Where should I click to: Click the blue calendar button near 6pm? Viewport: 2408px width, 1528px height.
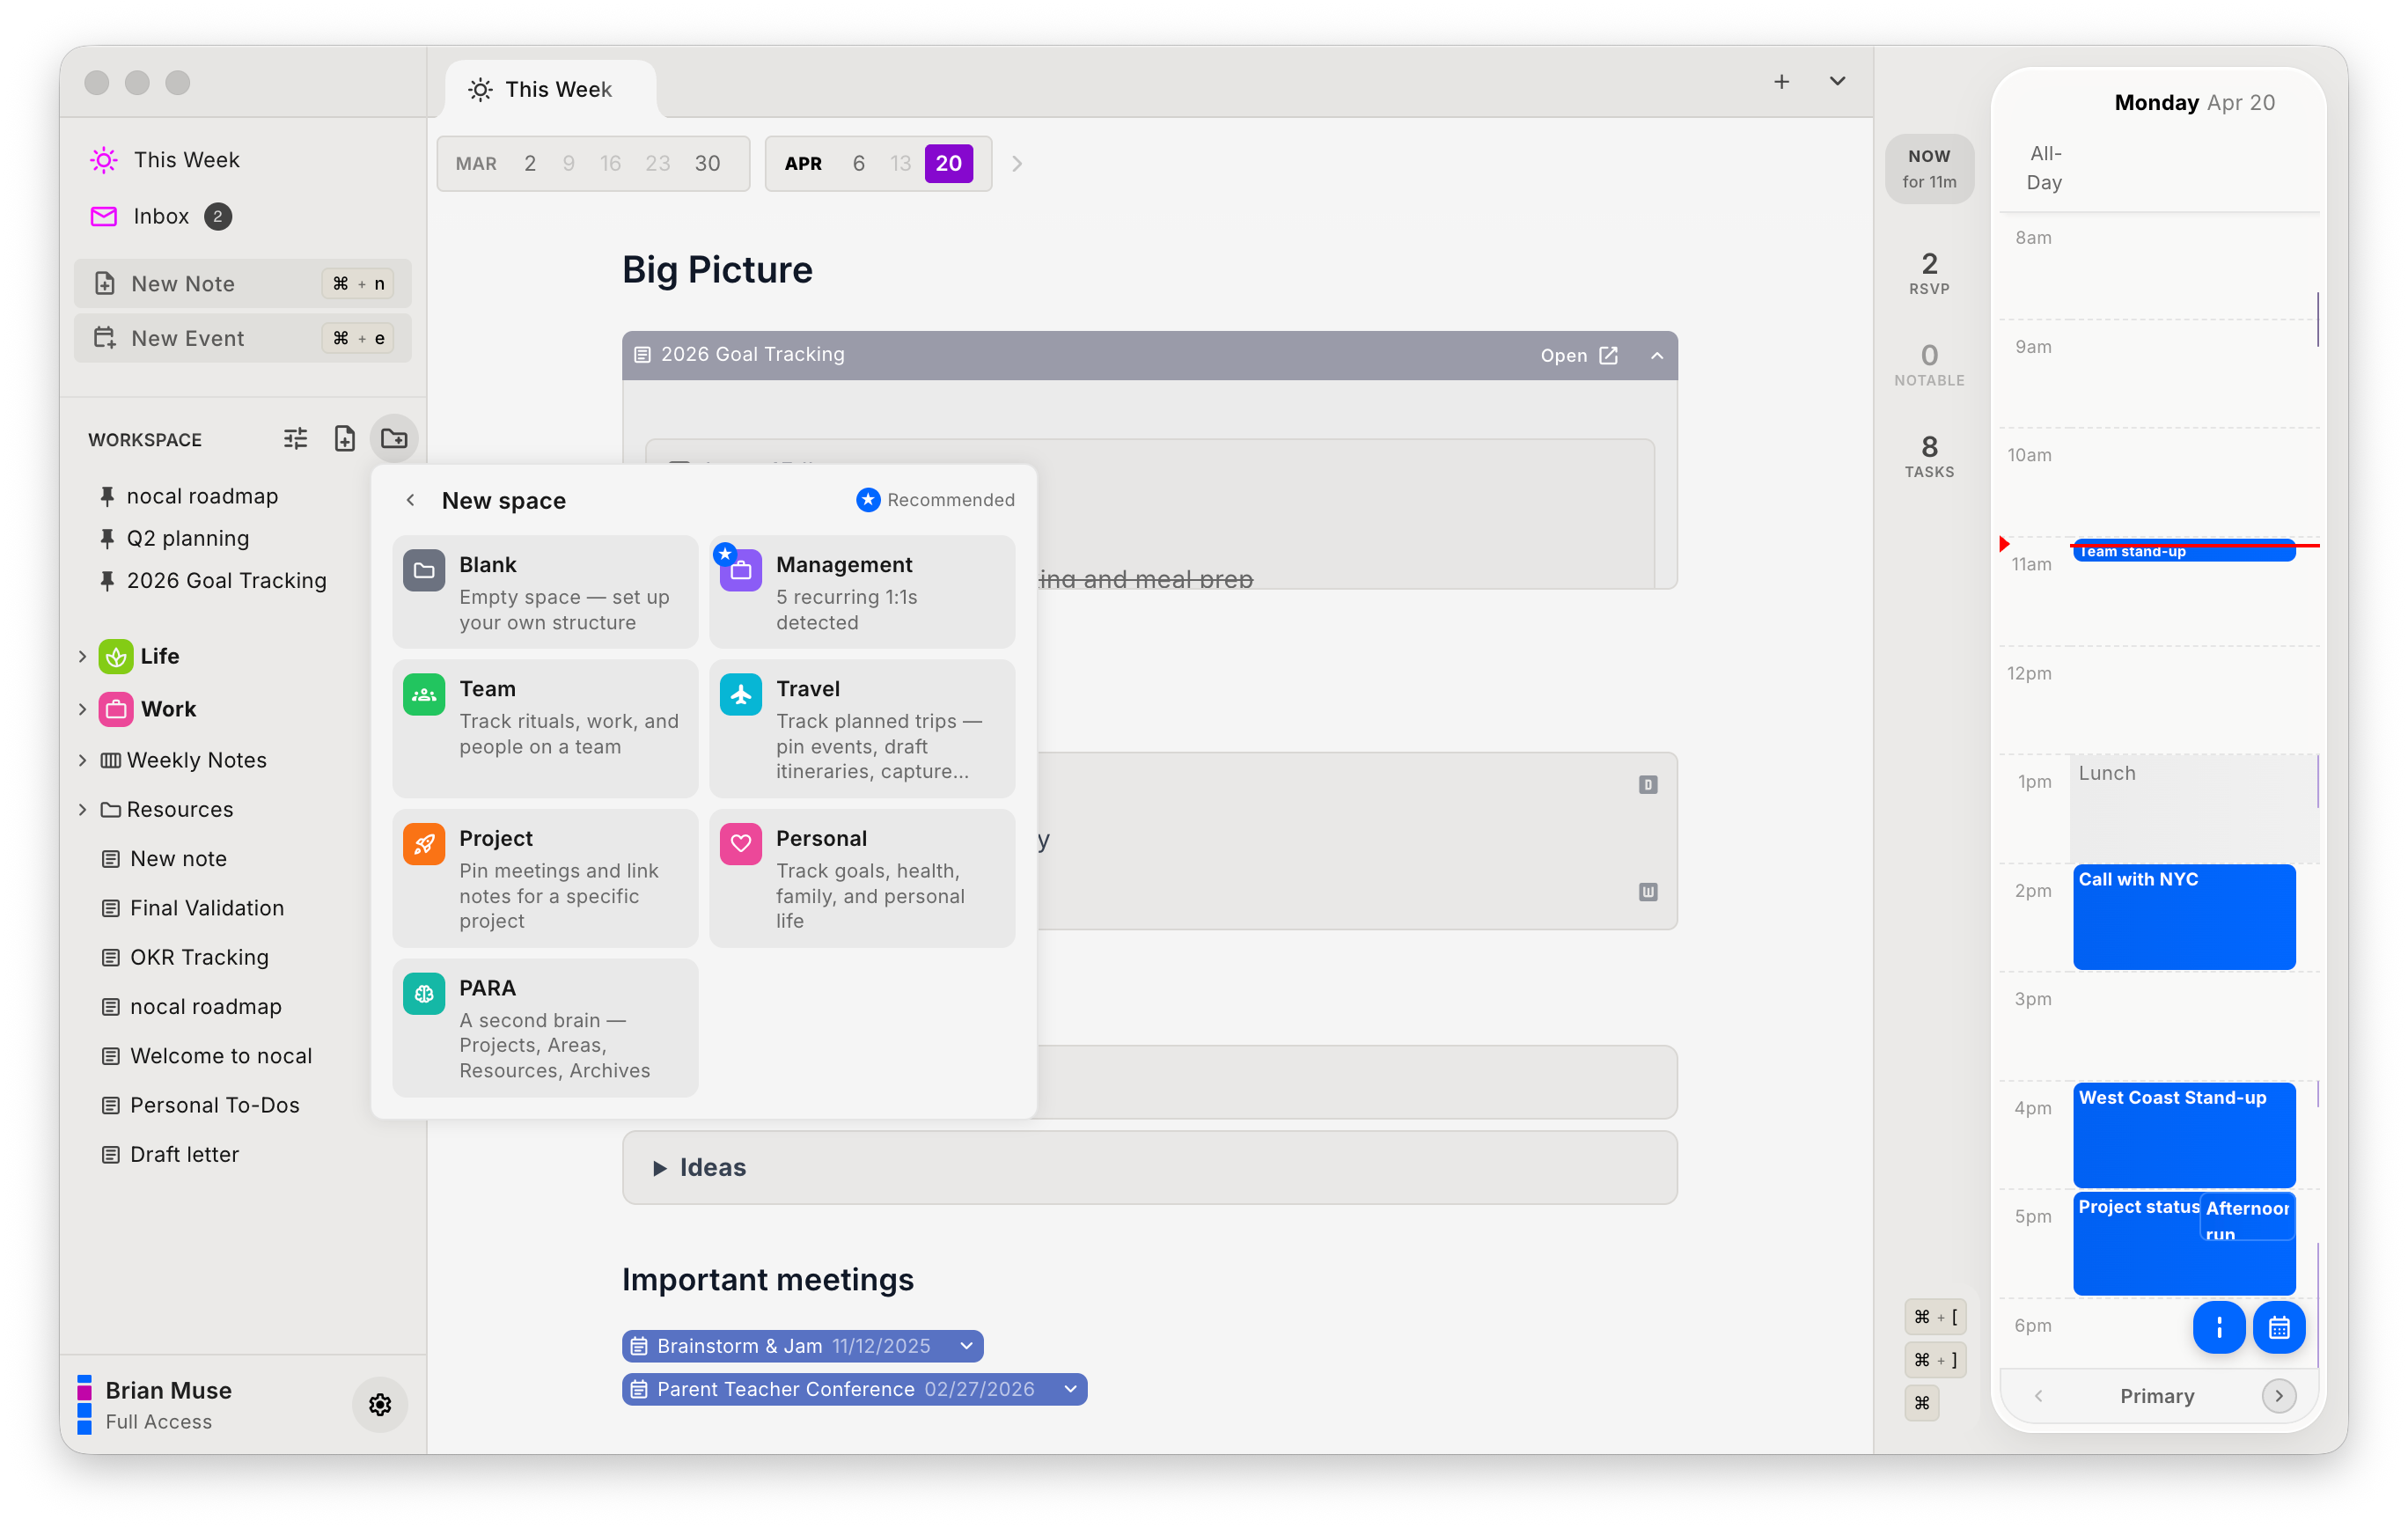click(x=2279, y=1328)
